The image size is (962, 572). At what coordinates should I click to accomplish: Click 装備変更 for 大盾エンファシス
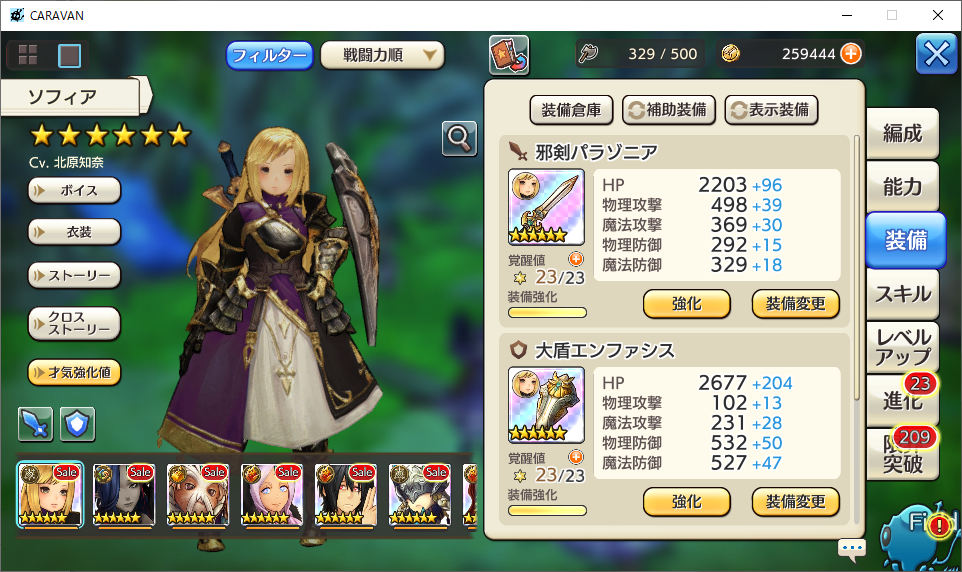796,502
